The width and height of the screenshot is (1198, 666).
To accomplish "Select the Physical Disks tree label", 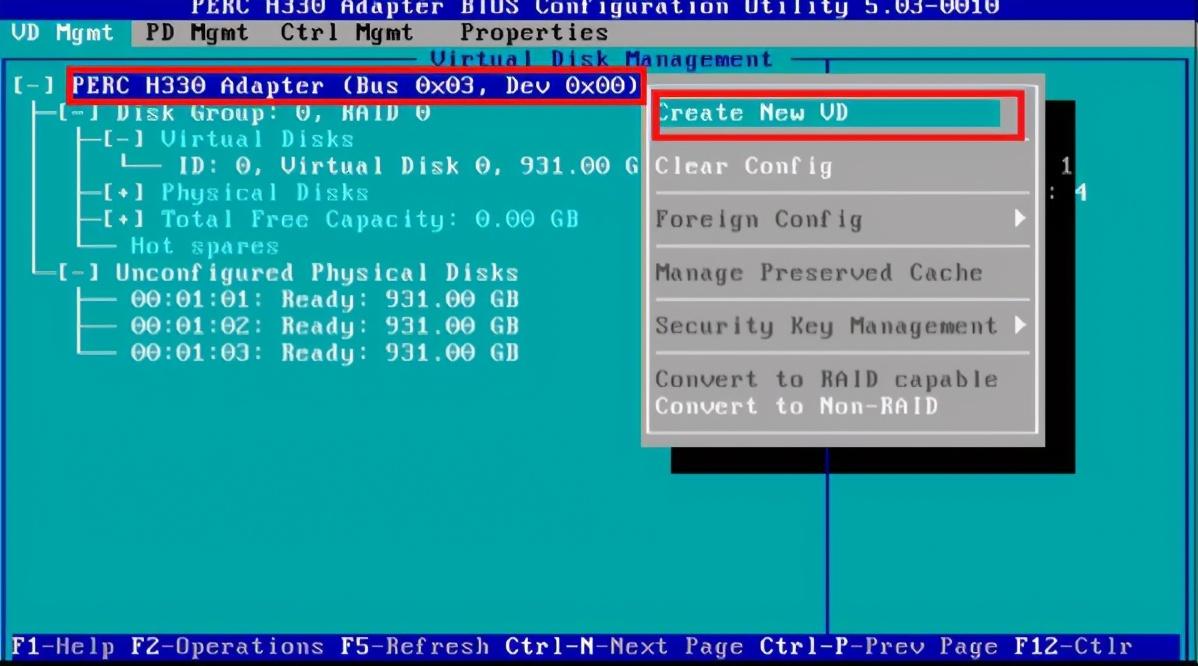I will (x=265, y=193).
